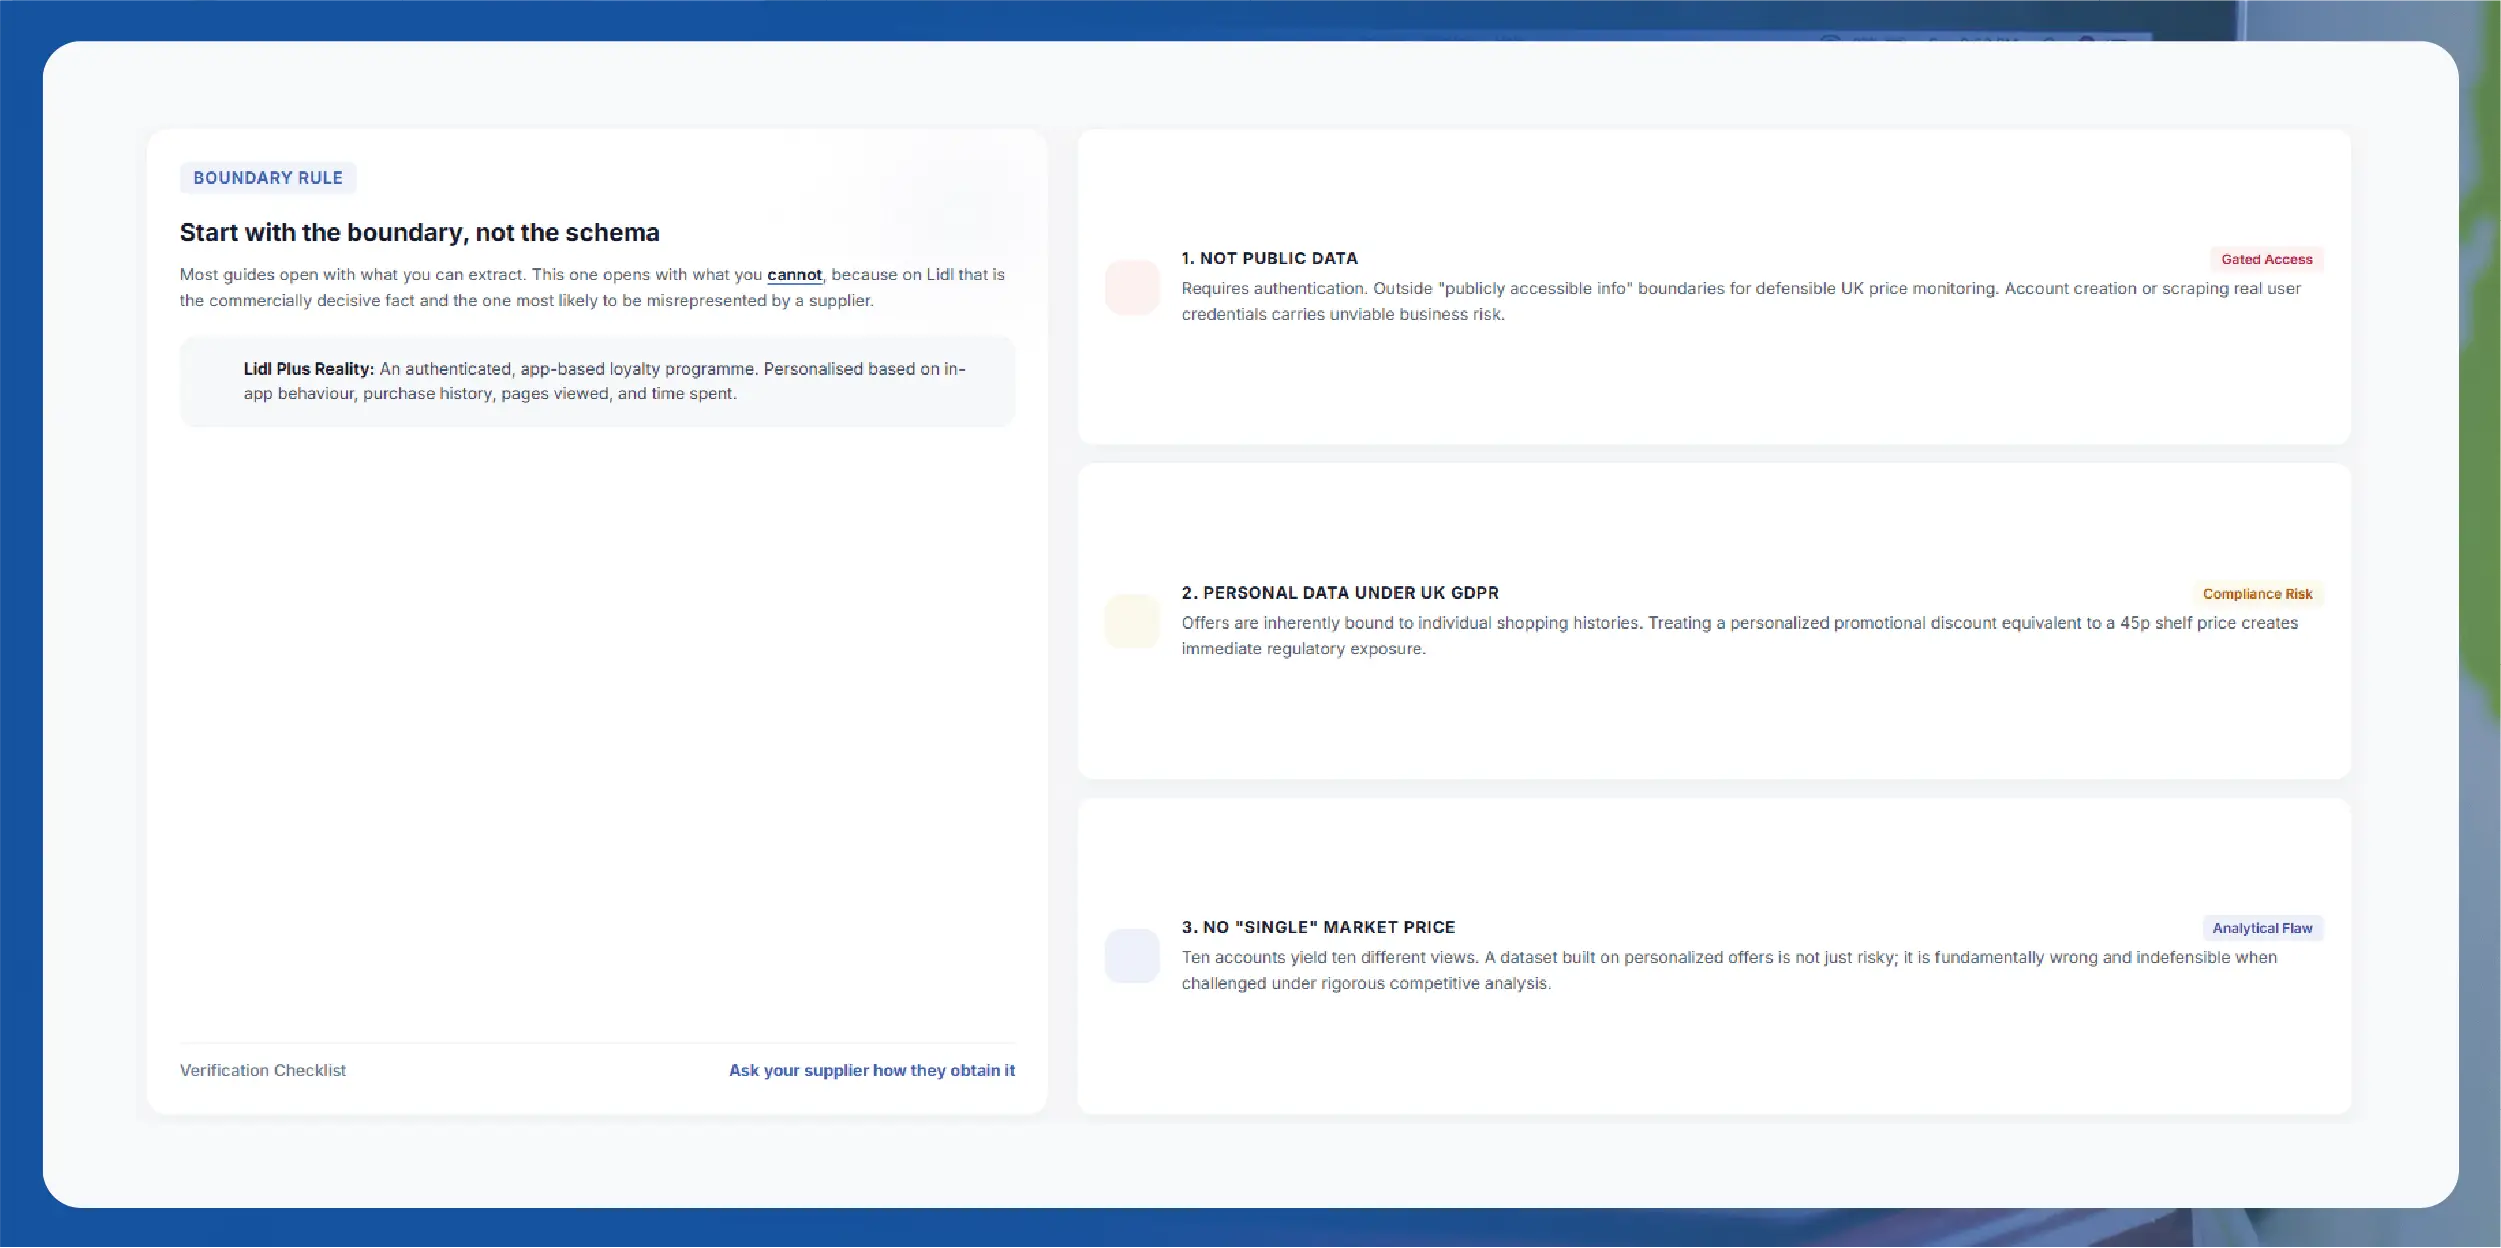The height and width of the screenshot is (1248, 2501).
Task: Open 'Ask your supplier how they obtain it' link
Action: 871,1070
